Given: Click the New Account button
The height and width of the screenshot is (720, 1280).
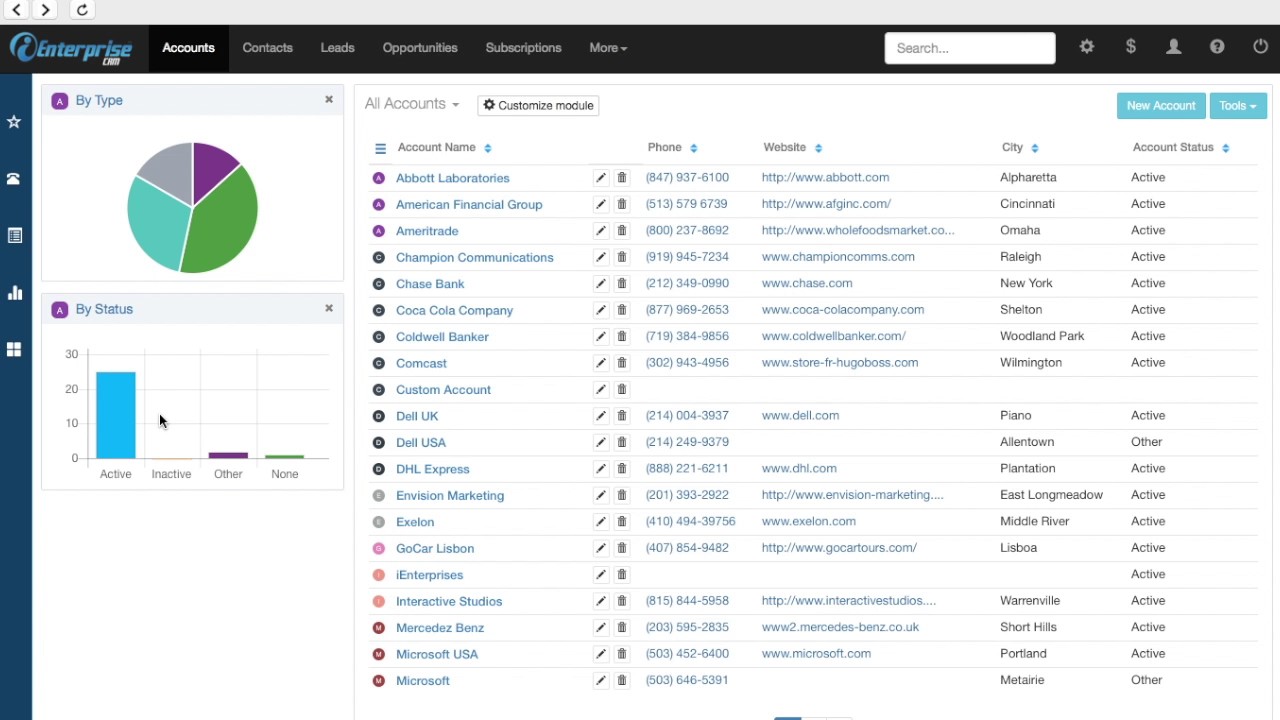Looking at the screenshot, I should point(1161,106).
